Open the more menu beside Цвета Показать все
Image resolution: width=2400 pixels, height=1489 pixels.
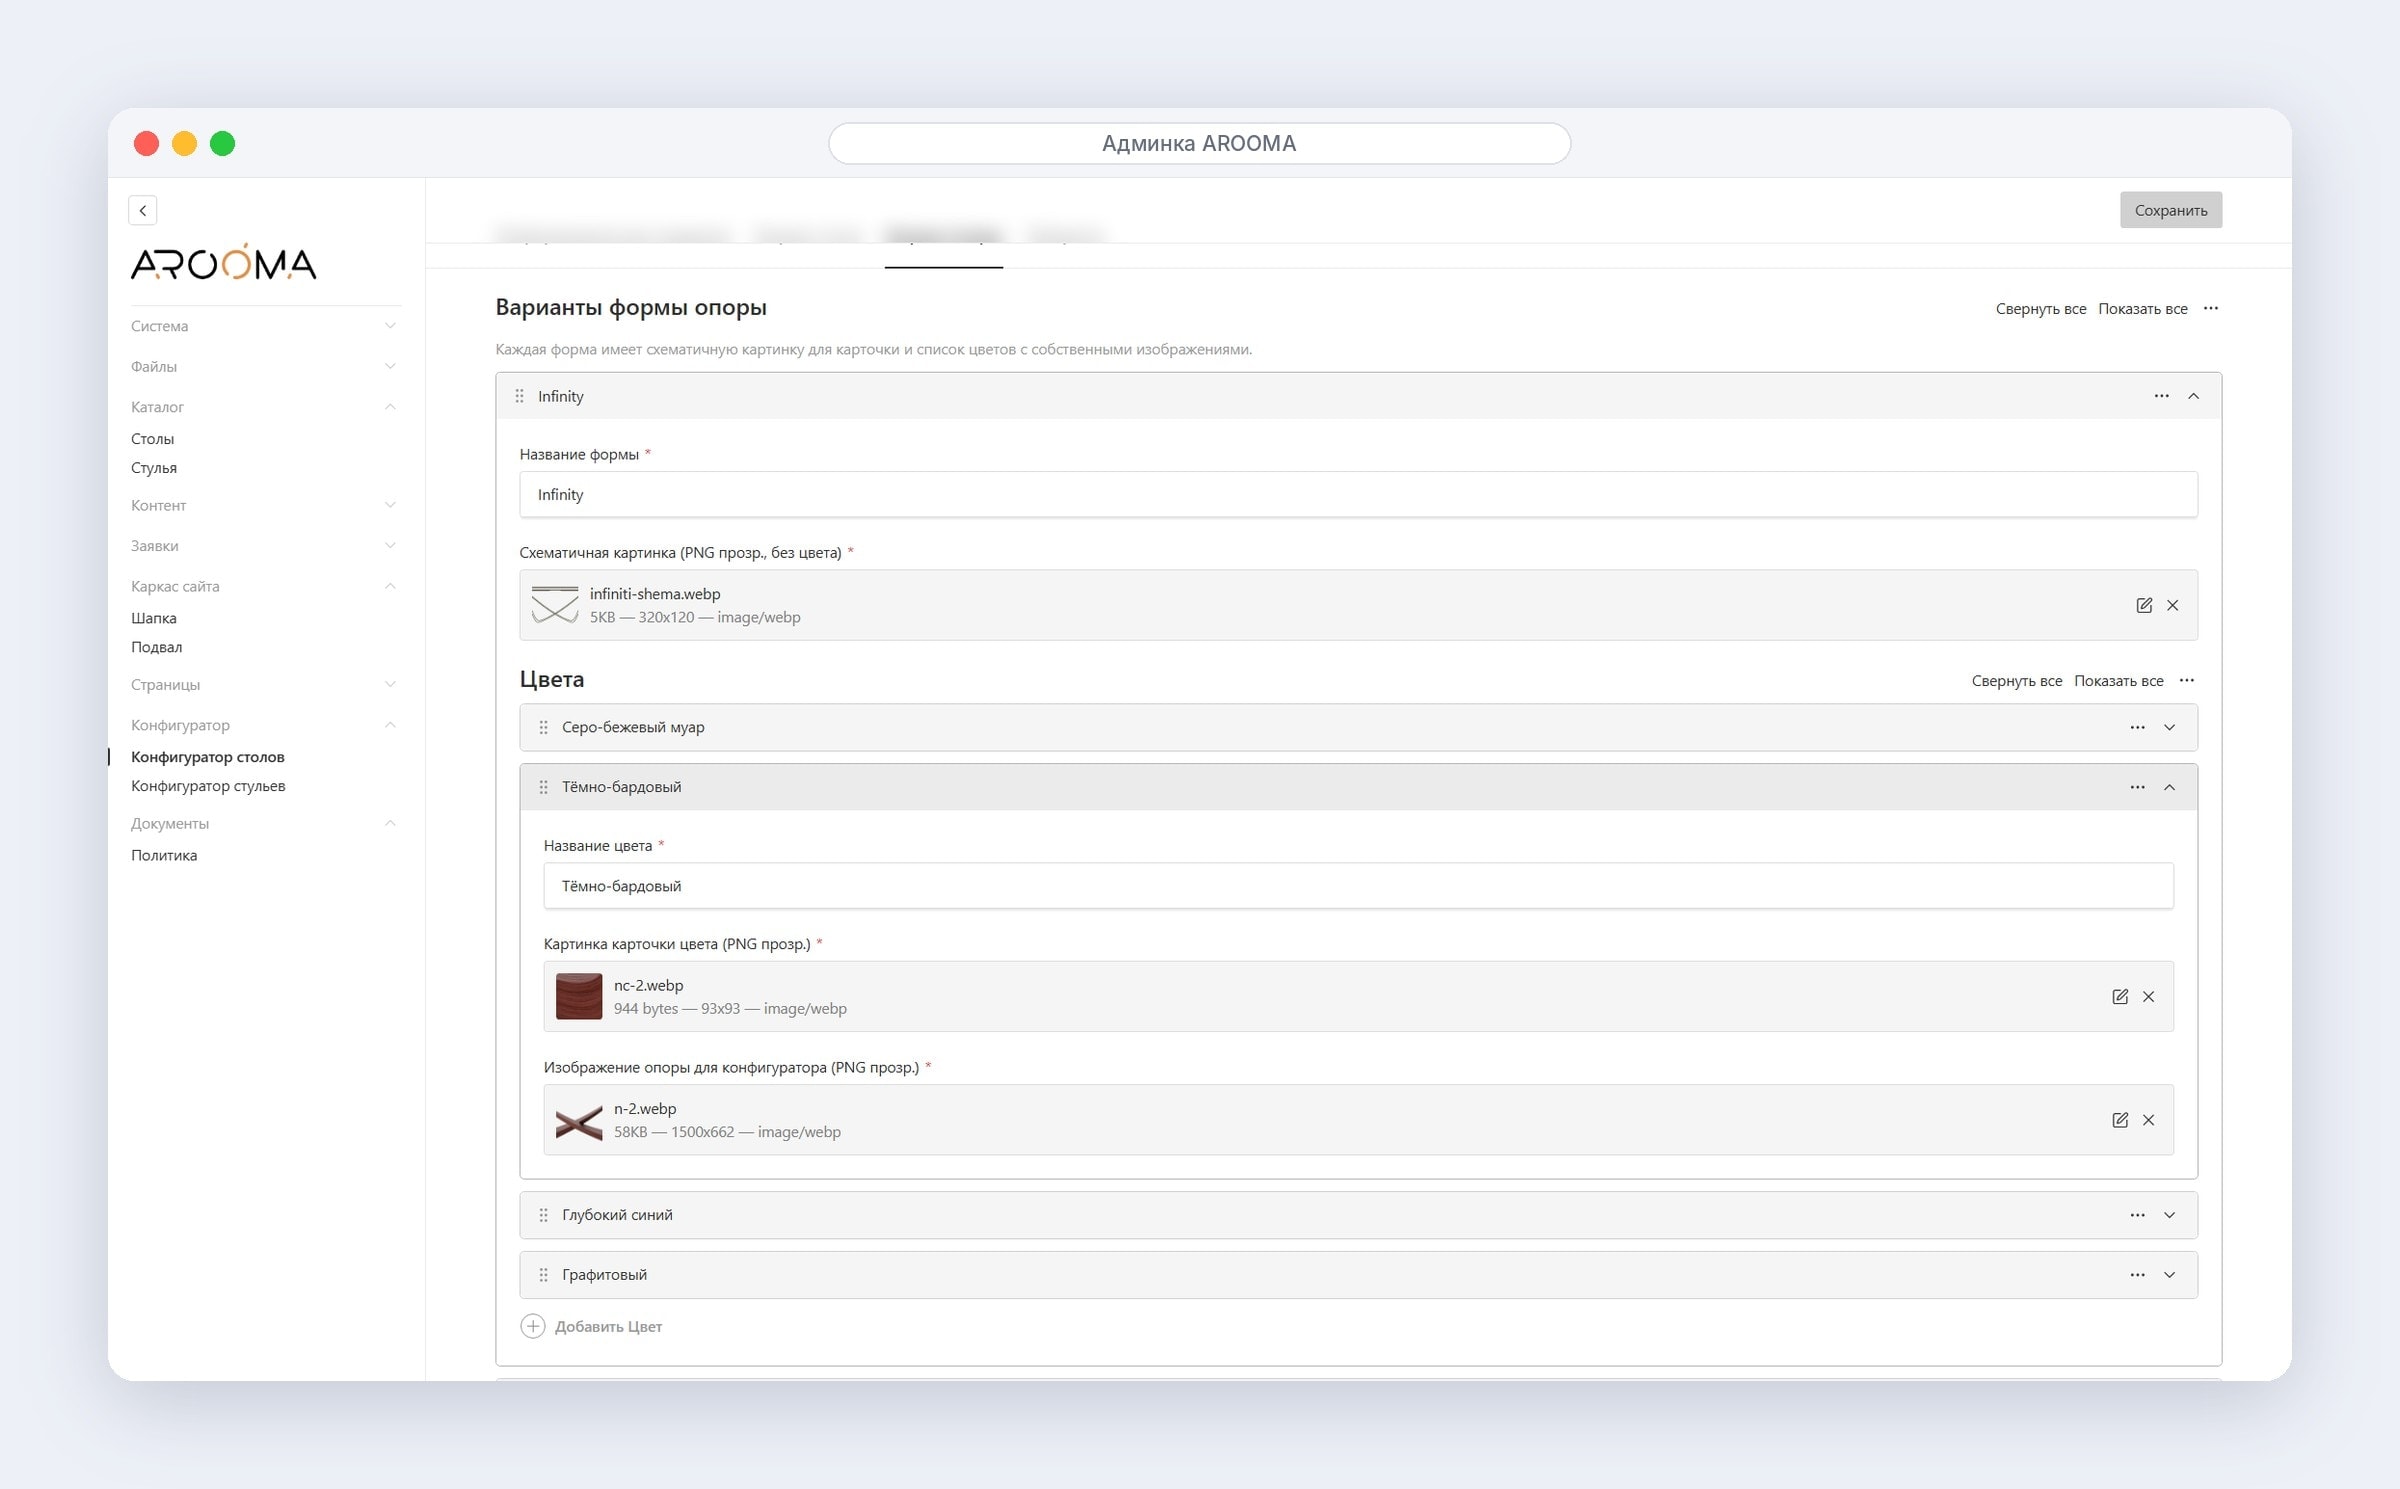pos(2187,680)
